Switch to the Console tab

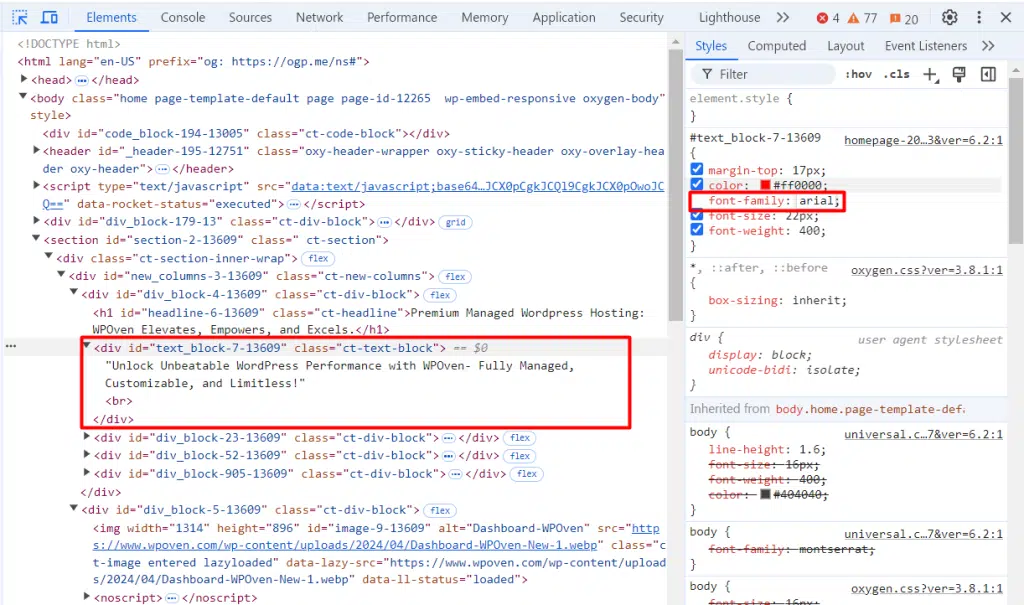[183, 17]
